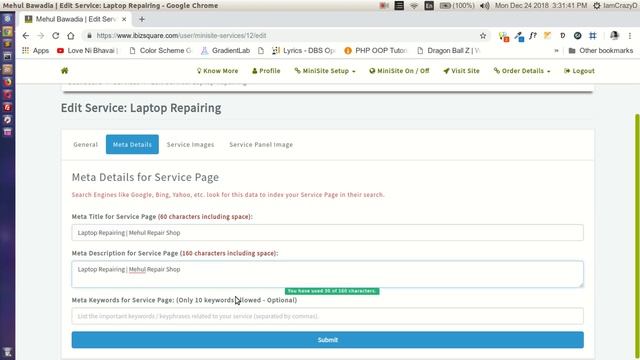640x360 pixels.
Task: Click the Meta Title for Service Page field
Action: pyautogui.click(x=327, y=233)
